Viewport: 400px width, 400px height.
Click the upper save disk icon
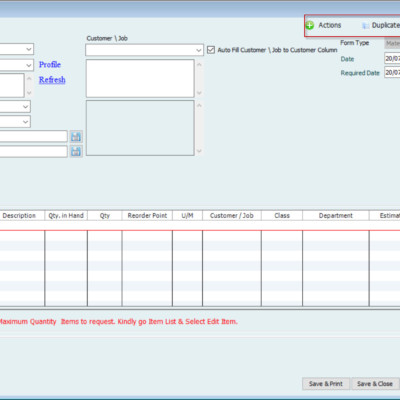click(x=76, y=137)
